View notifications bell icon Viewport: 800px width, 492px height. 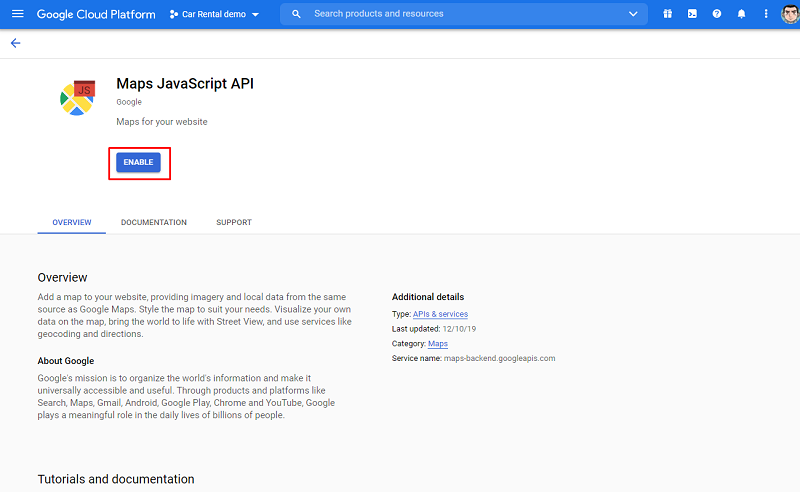click(x=741, y=14)
